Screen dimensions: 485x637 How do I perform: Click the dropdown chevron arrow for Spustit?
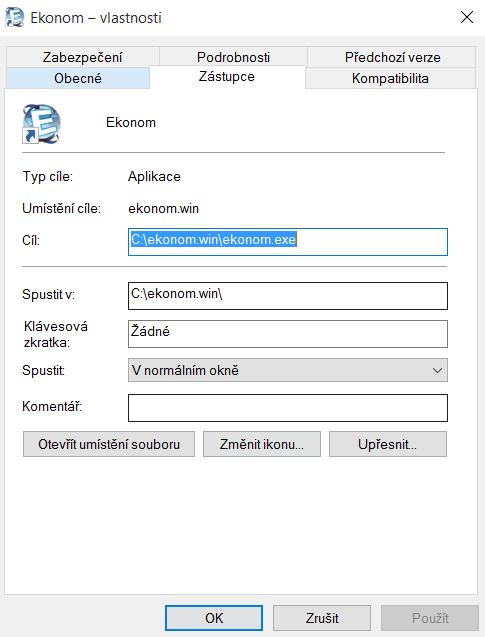(x=437, y=370)
